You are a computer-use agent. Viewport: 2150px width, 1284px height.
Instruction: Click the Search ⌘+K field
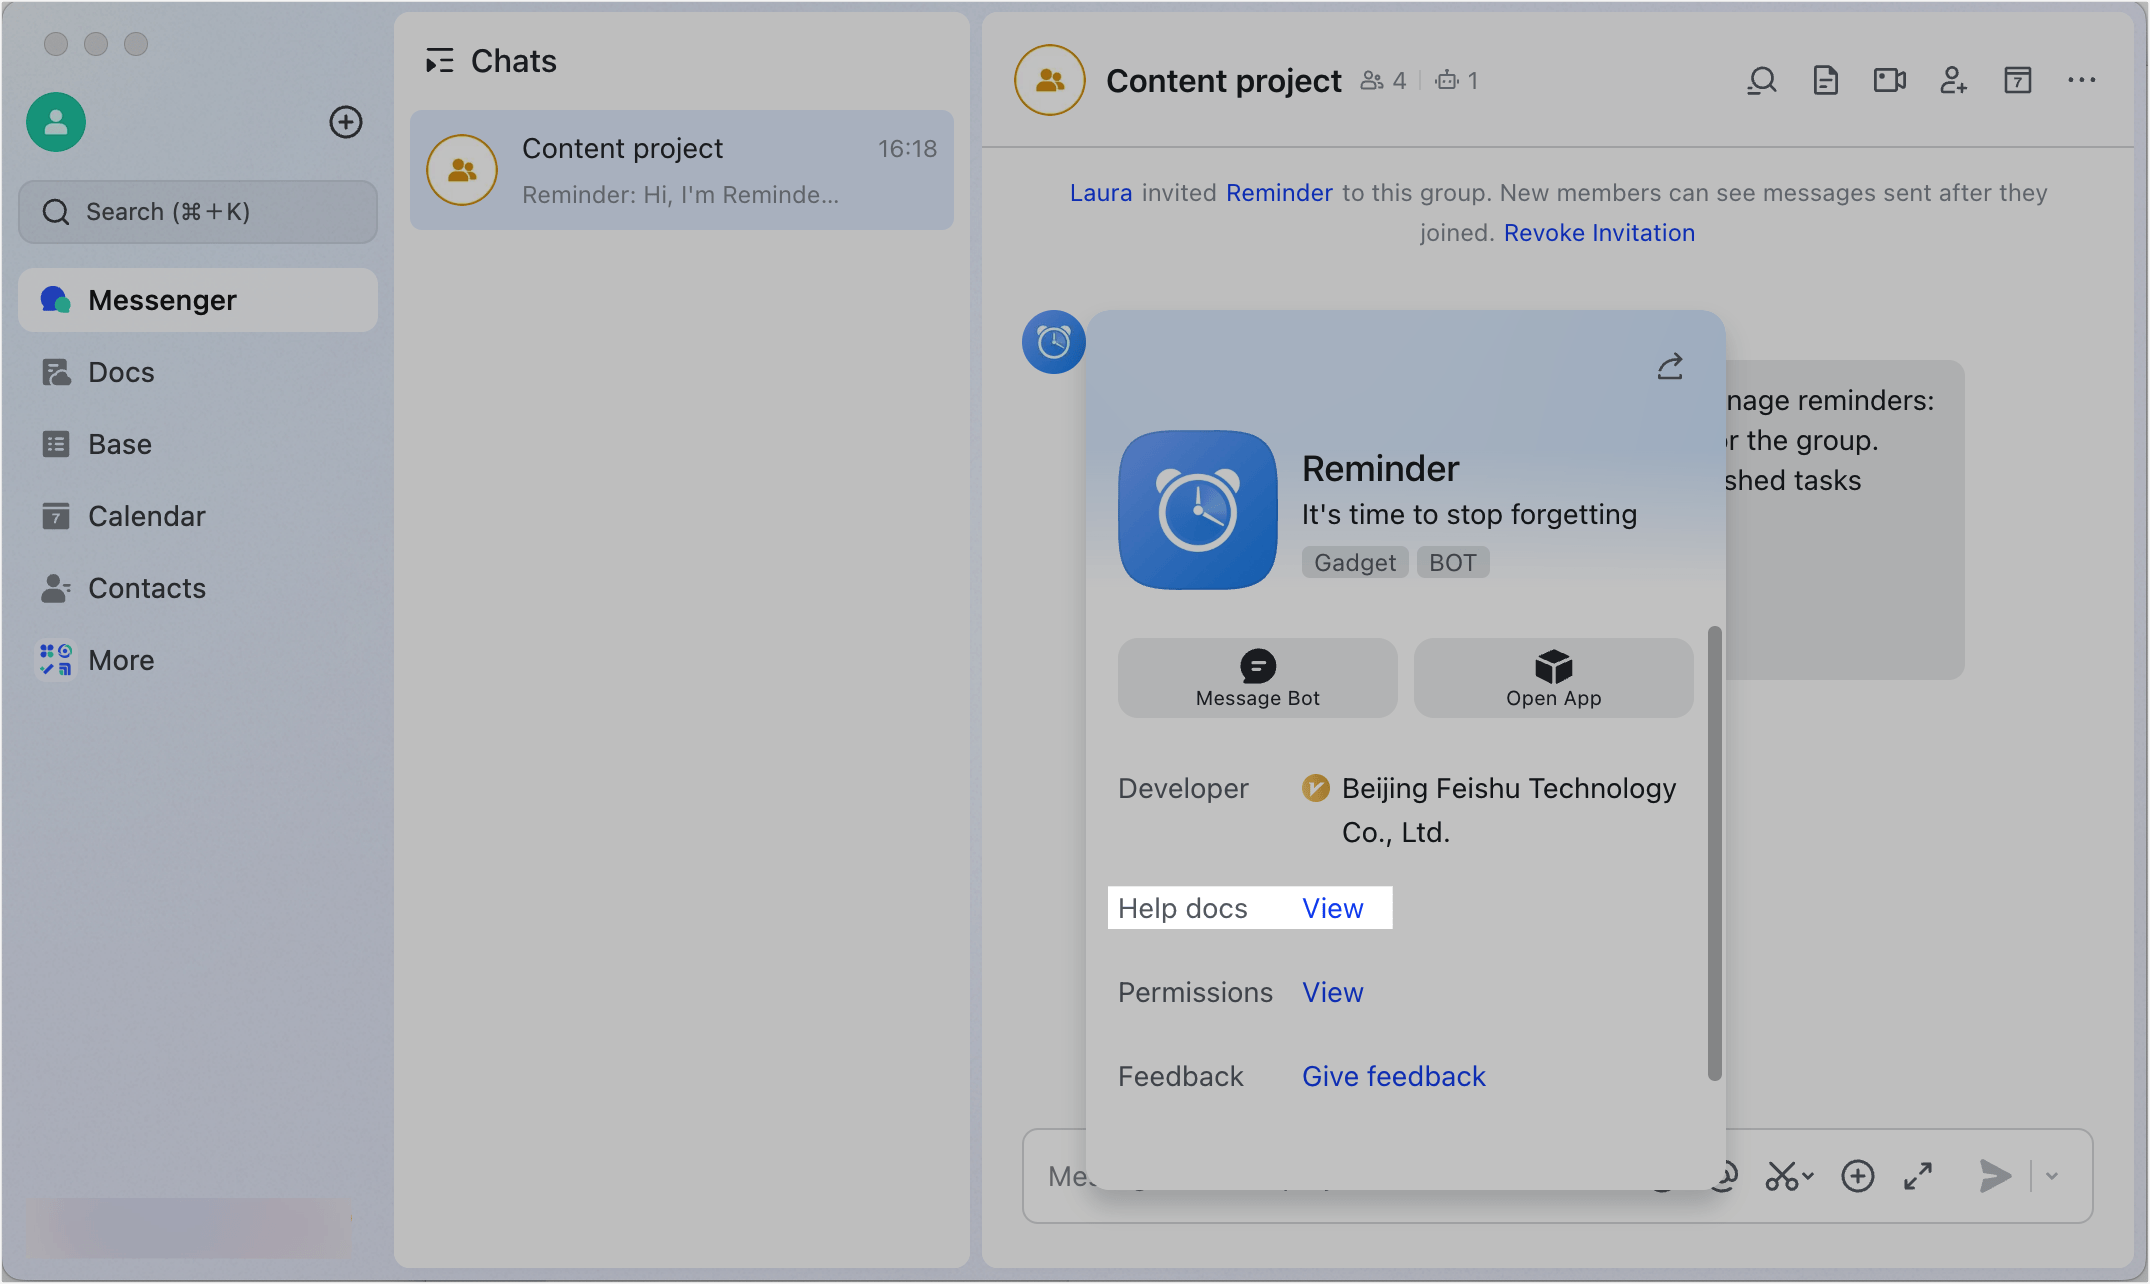pyautogui.click(x=197, y=211)
